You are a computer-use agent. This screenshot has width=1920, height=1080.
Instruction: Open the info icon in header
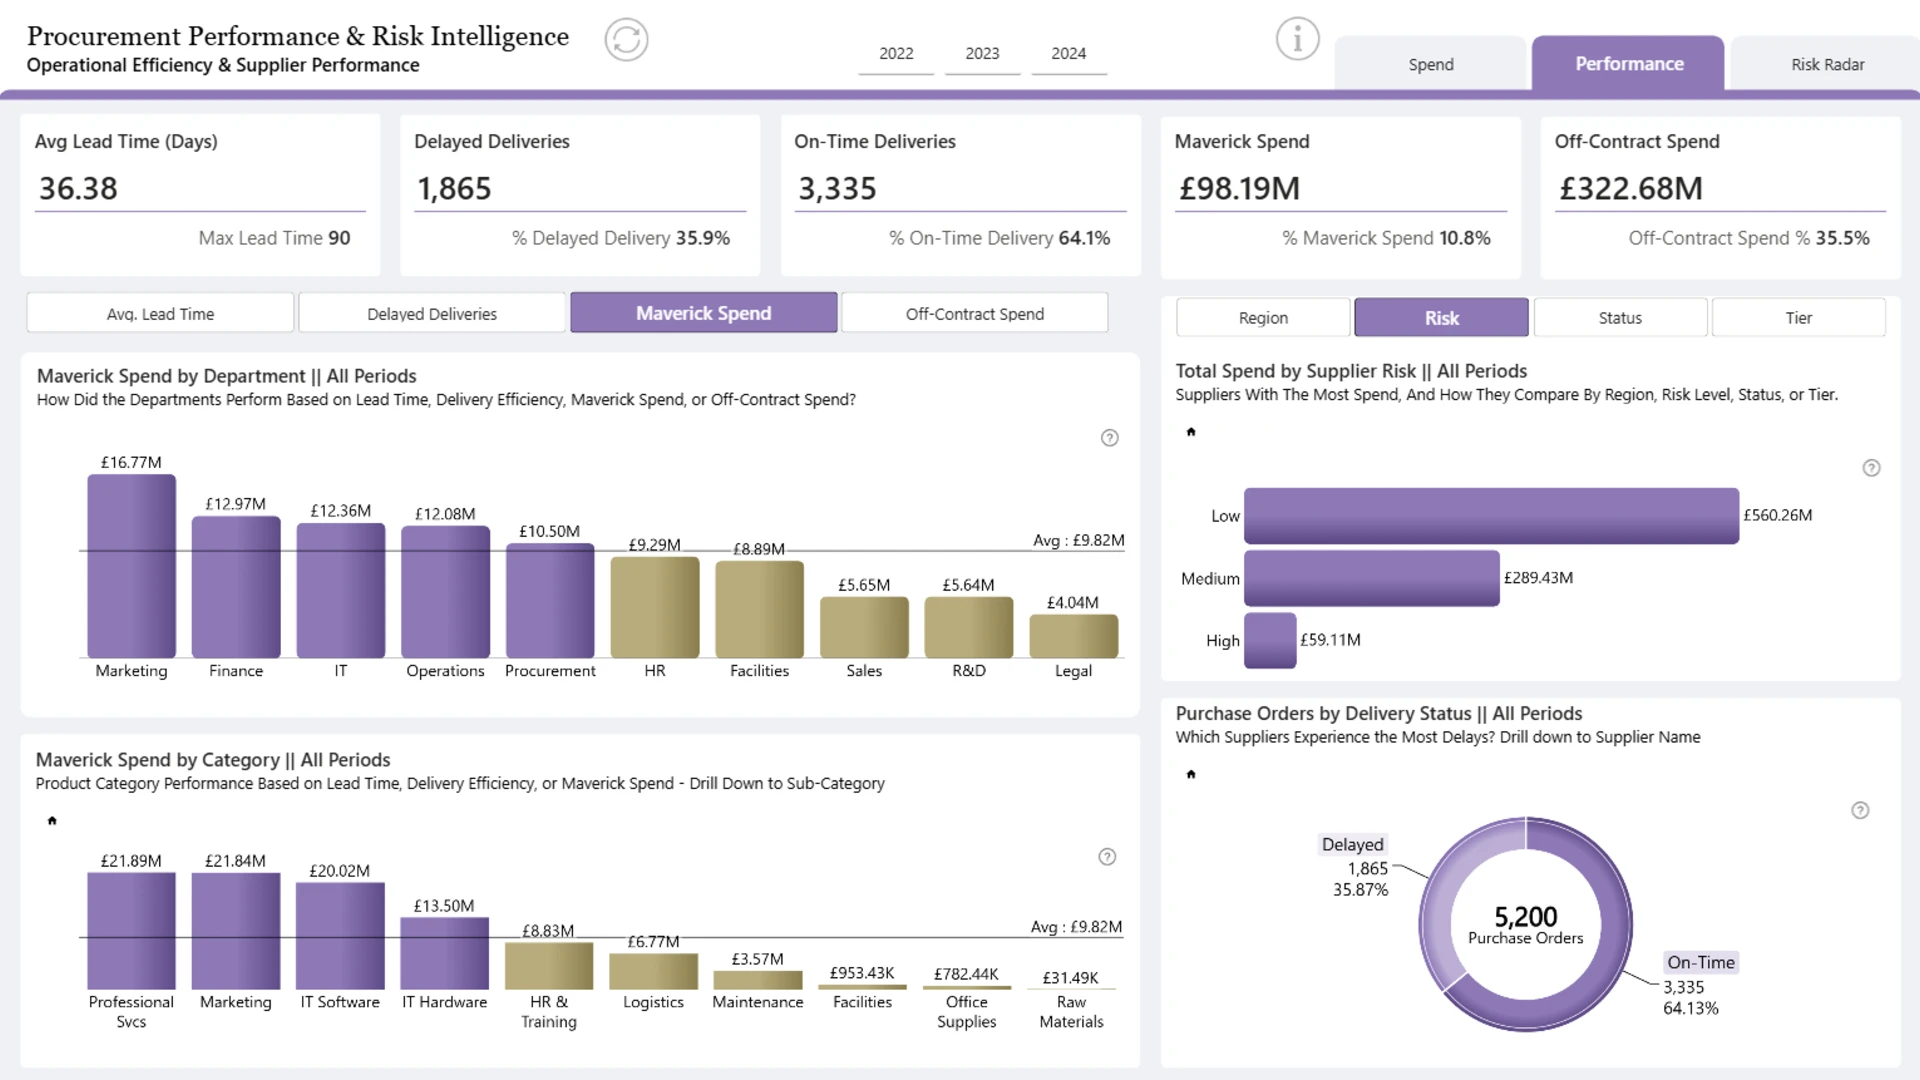point(1297,40)
